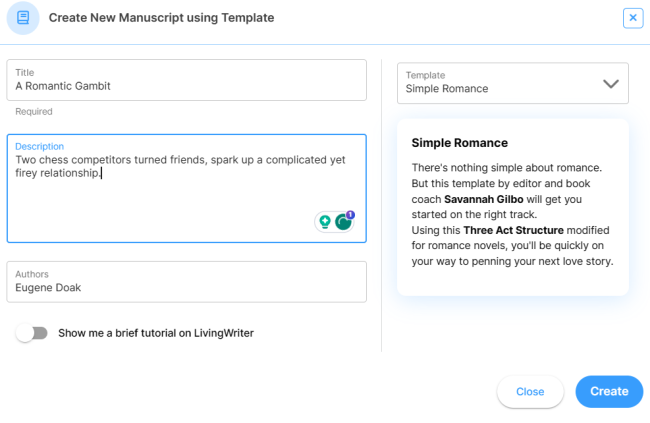Expand the Template dropdown chevron
Viewport: 650px width, 423px height.
click(x=611, y=84)
